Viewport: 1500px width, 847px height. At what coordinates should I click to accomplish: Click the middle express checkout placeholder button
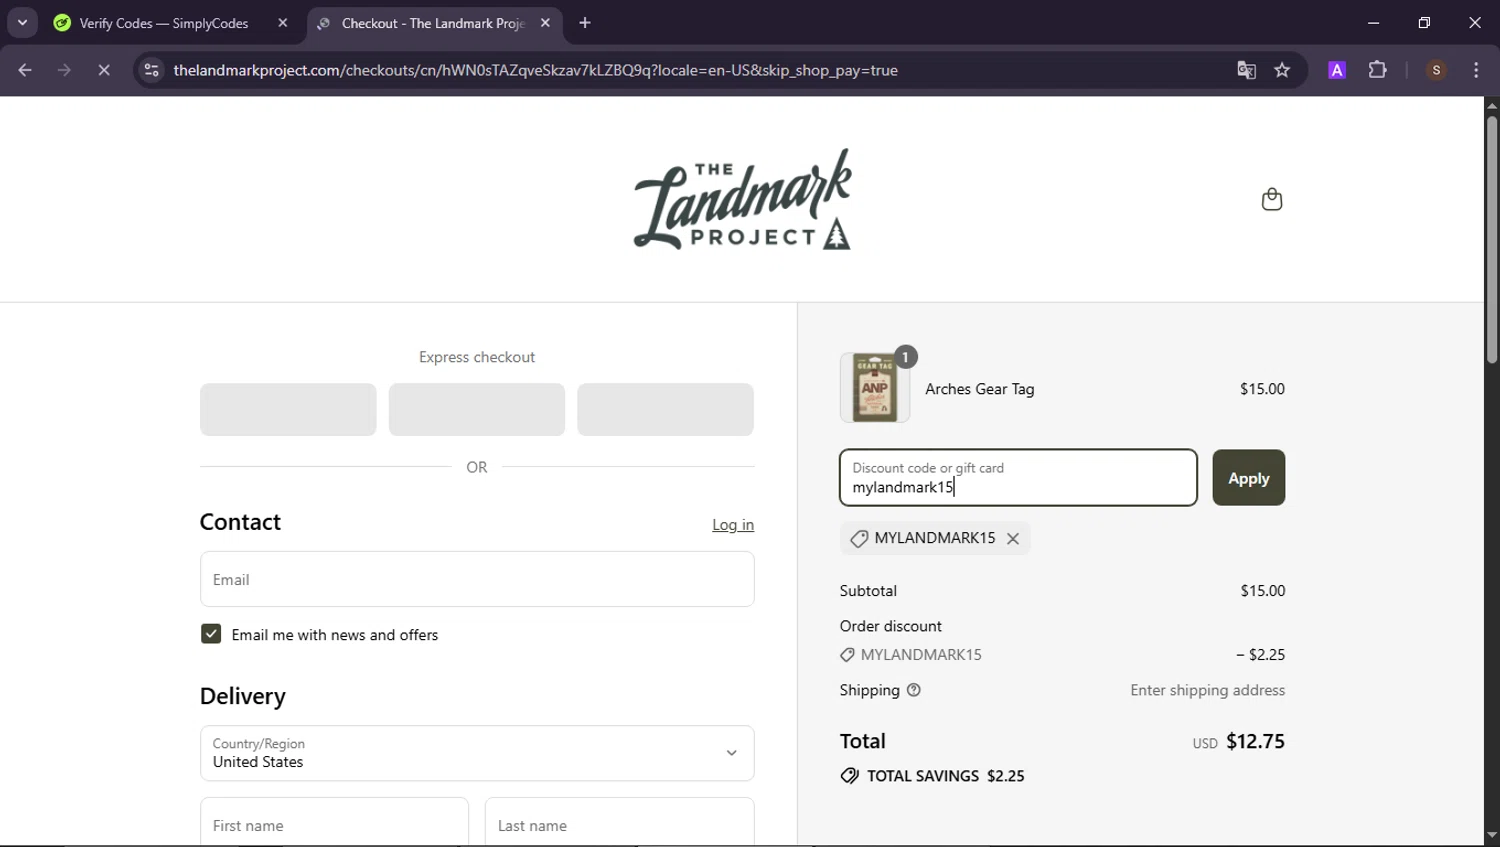[477, 409]
